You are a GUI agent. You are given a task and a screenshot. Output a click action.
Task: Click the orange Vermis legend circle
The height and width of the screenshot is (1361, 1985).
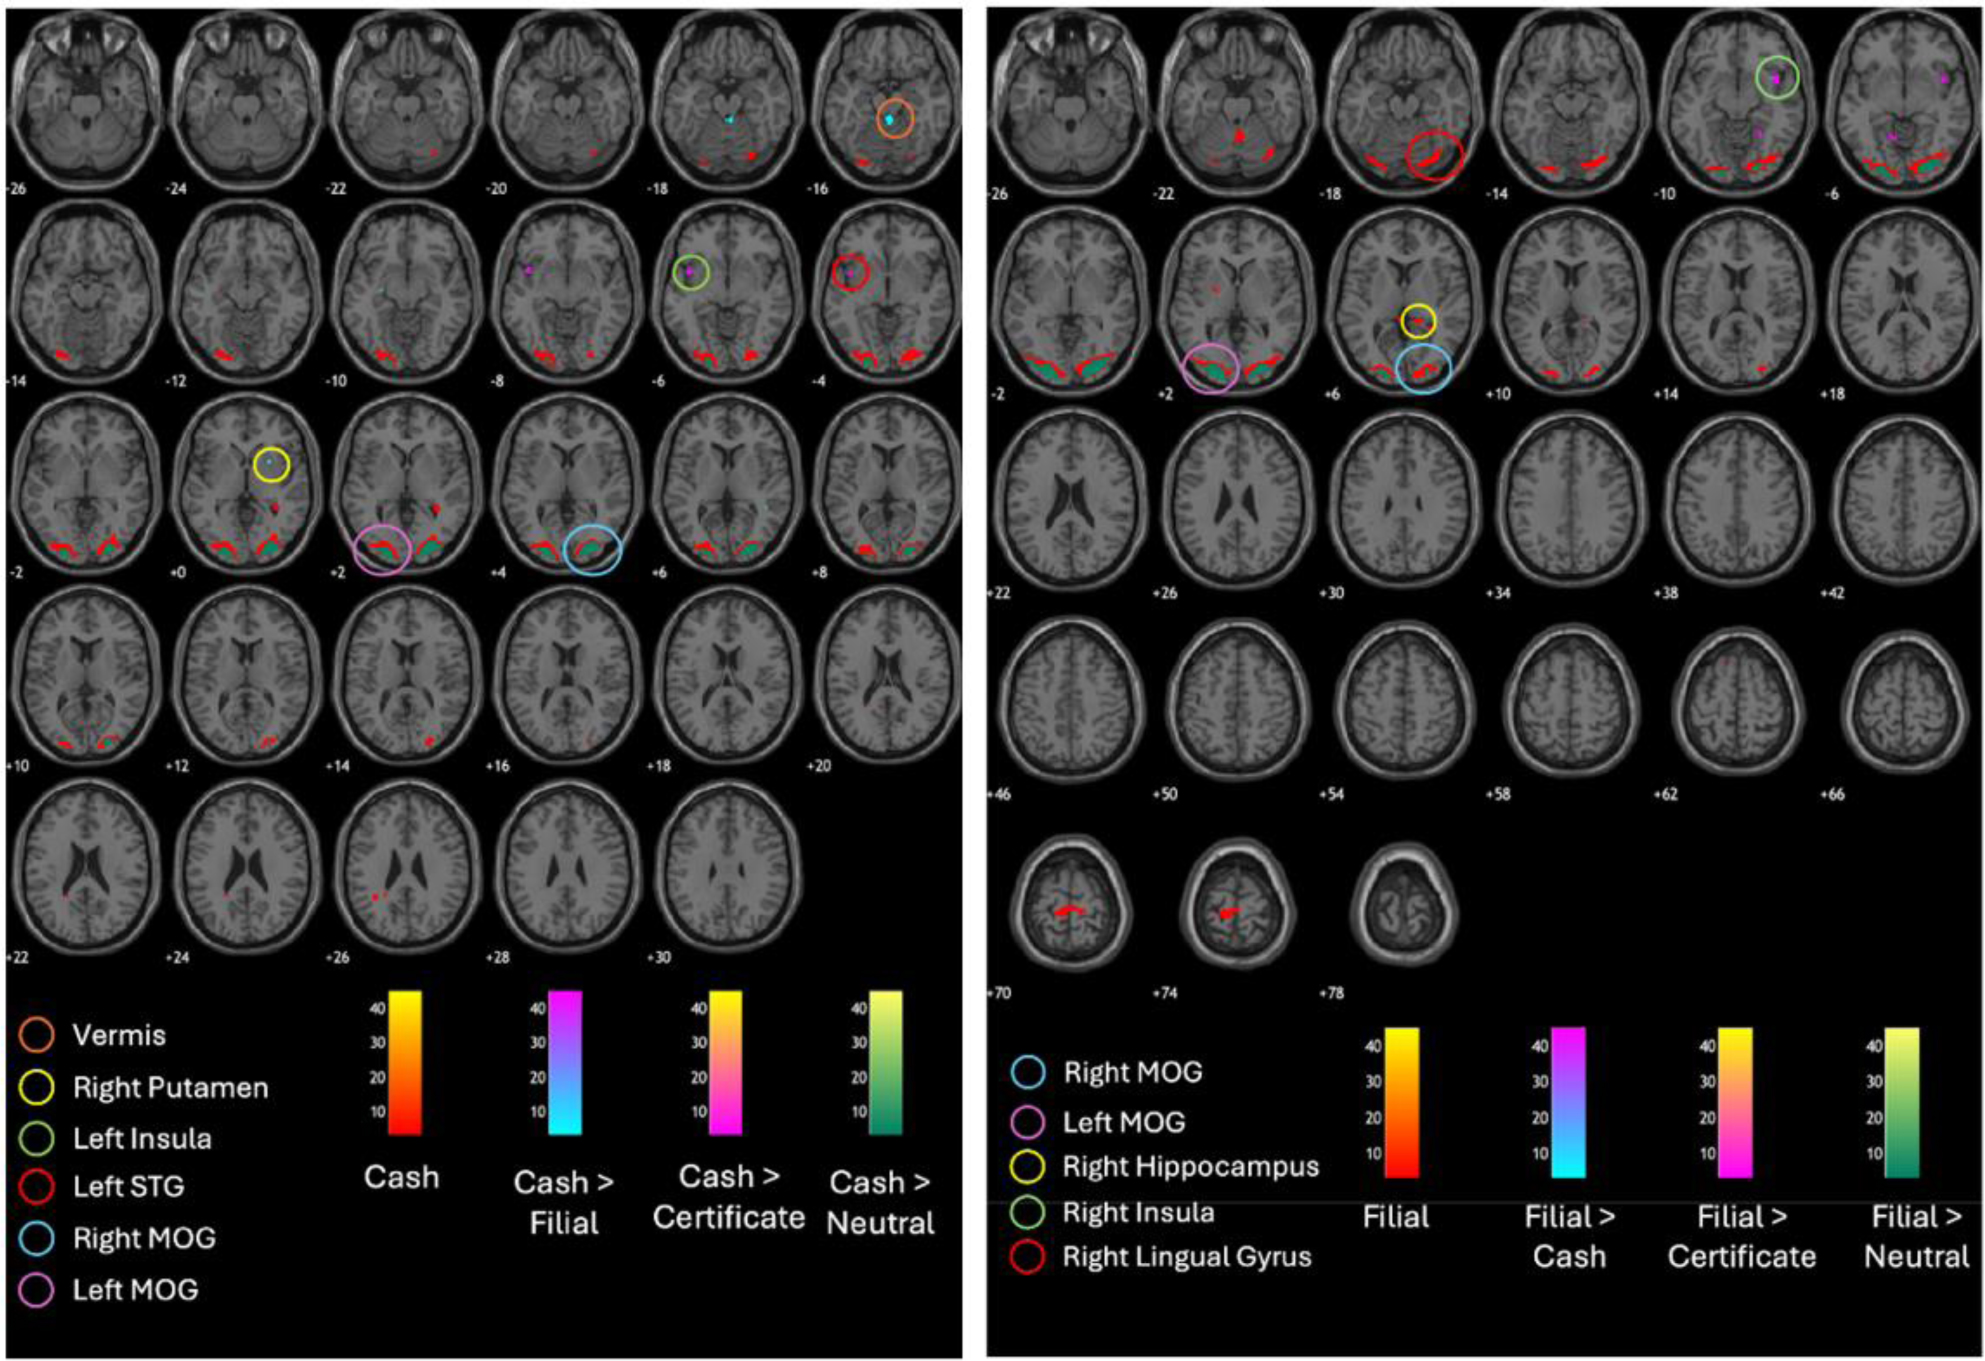tap(37, 1035)
